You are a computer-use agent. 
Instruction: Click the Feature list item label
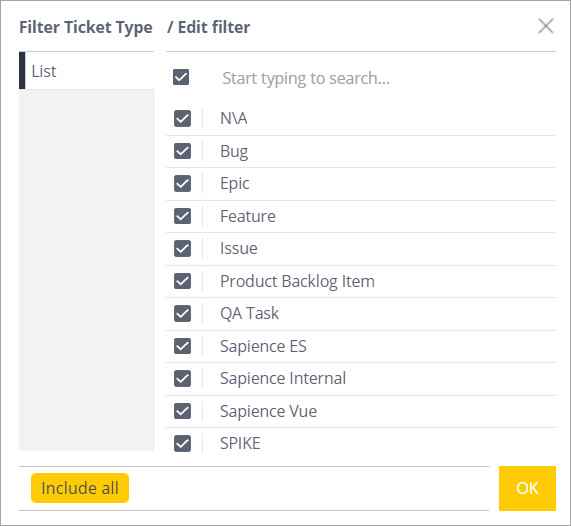(248, 216)
